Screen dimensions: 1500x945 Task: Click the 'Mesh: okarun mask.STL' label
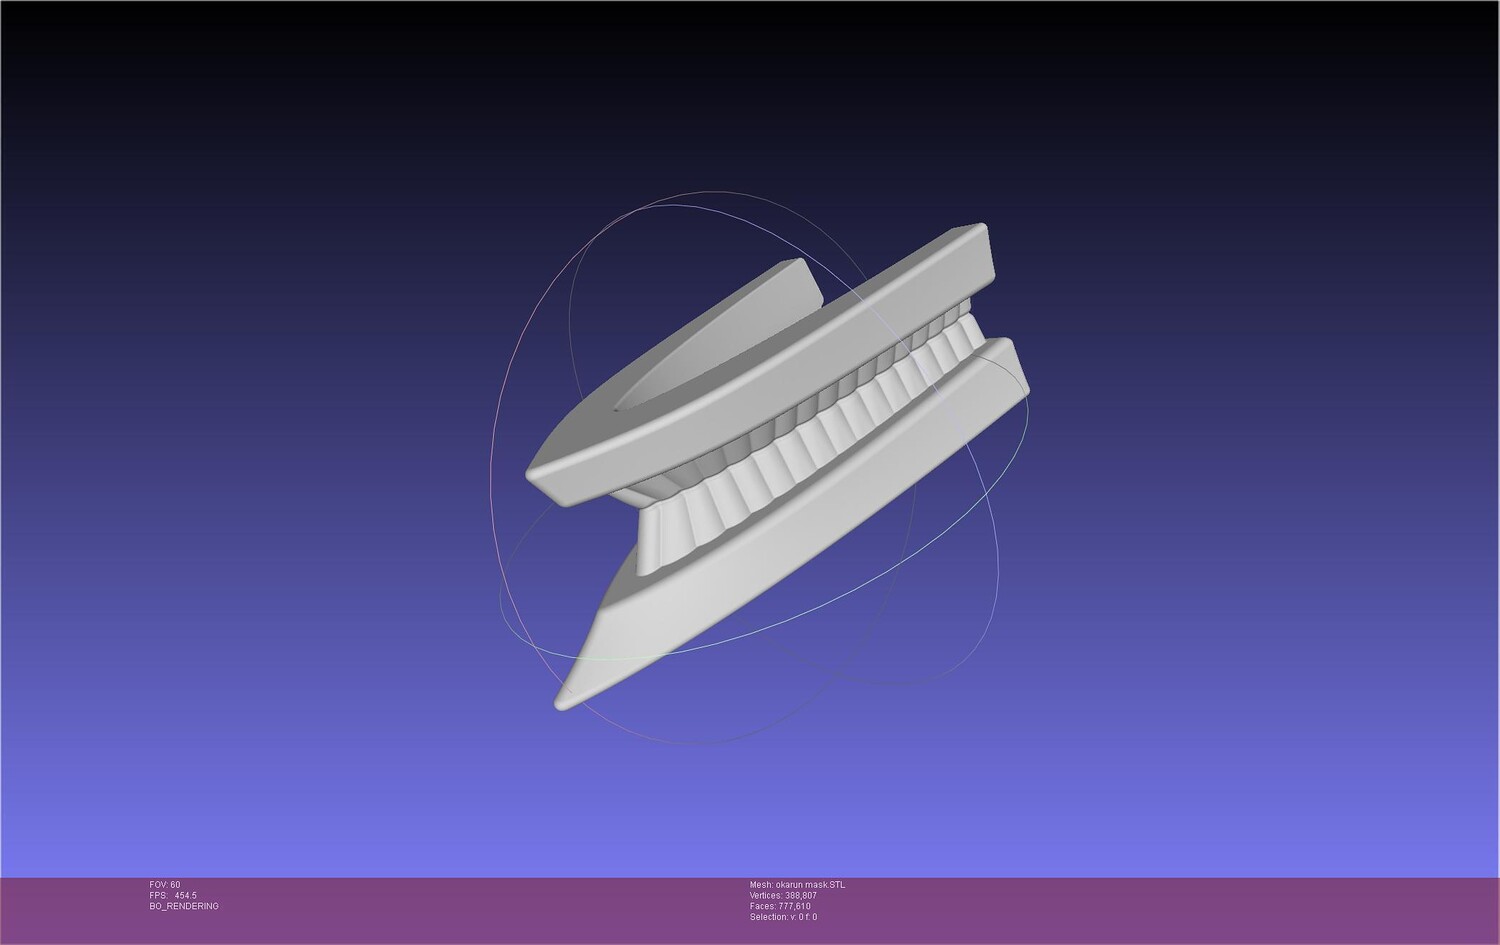coord(797,885)
